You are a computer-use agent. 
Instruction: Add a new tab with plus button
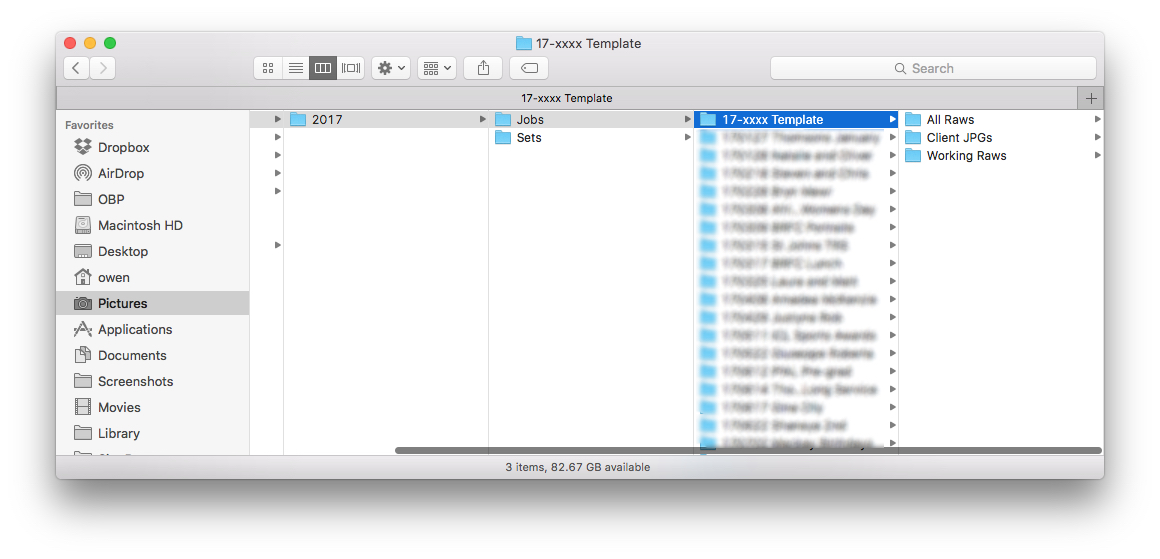1091,98
